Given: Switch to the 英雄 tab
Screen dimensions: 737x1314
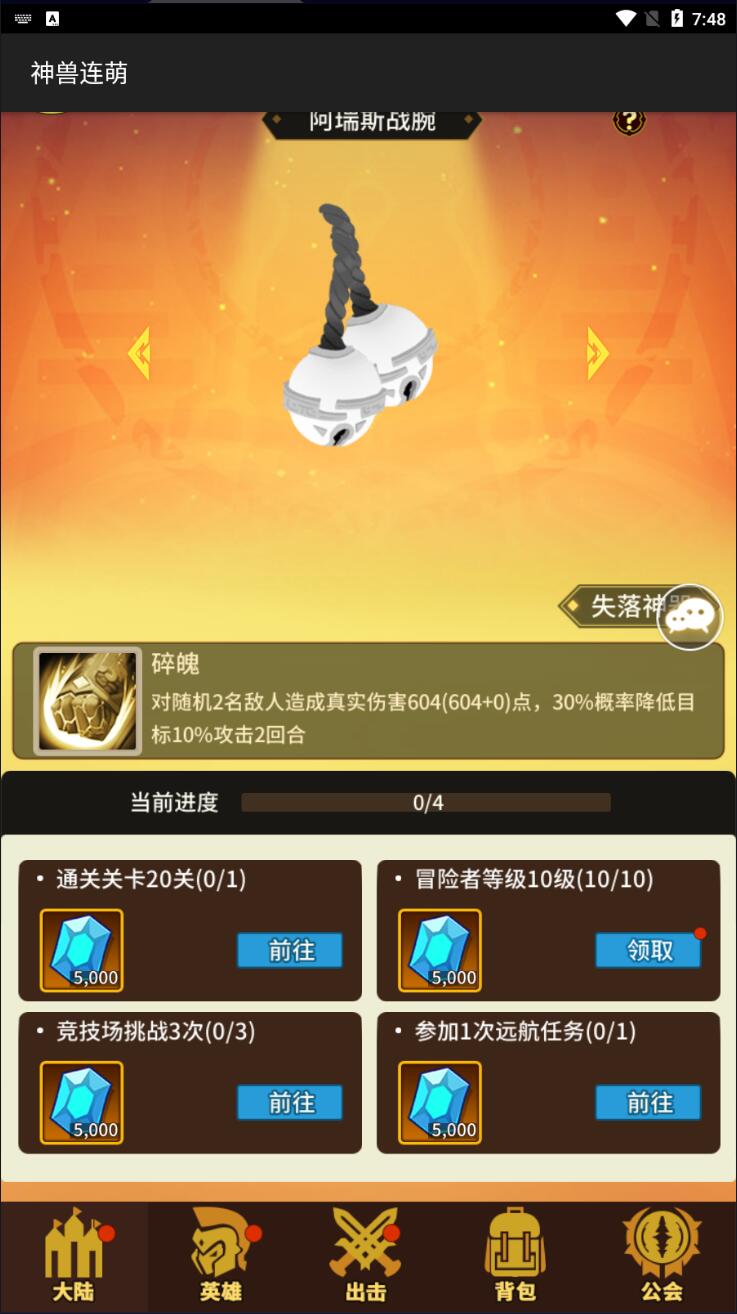Looking at the screenshot, I should 221,1256.
